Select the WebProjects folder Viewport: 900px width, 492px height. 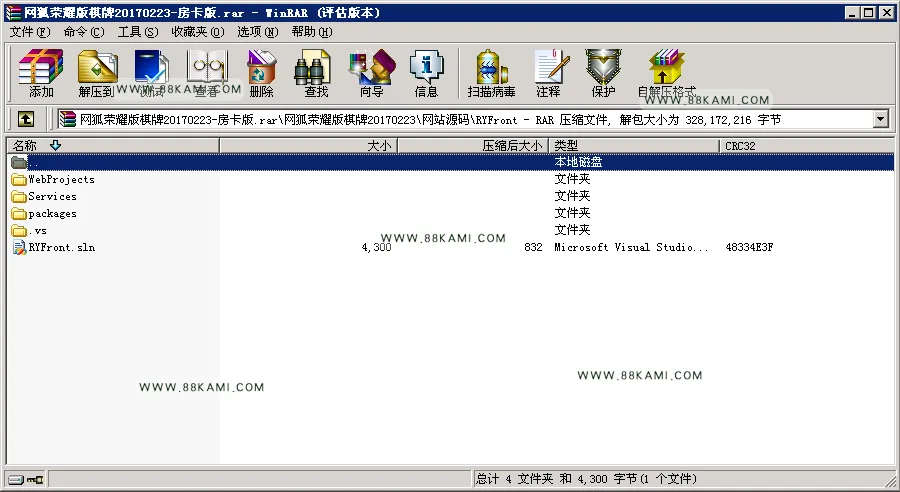point(61,179)
